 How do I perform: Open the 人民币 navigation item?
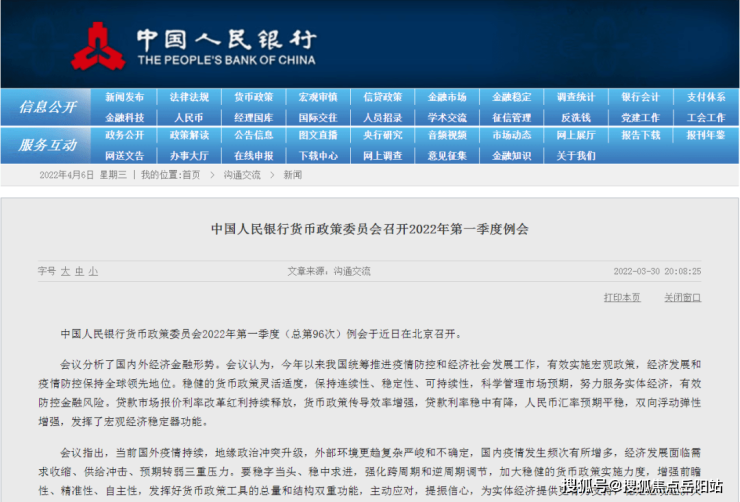click(x=188, y=117)
